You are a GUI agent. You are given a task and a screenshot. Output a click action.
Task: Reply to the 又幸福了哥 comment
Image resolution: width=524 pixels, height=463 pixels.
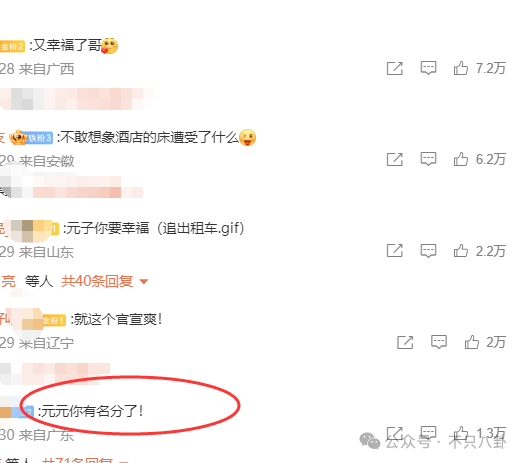[428, 68]
